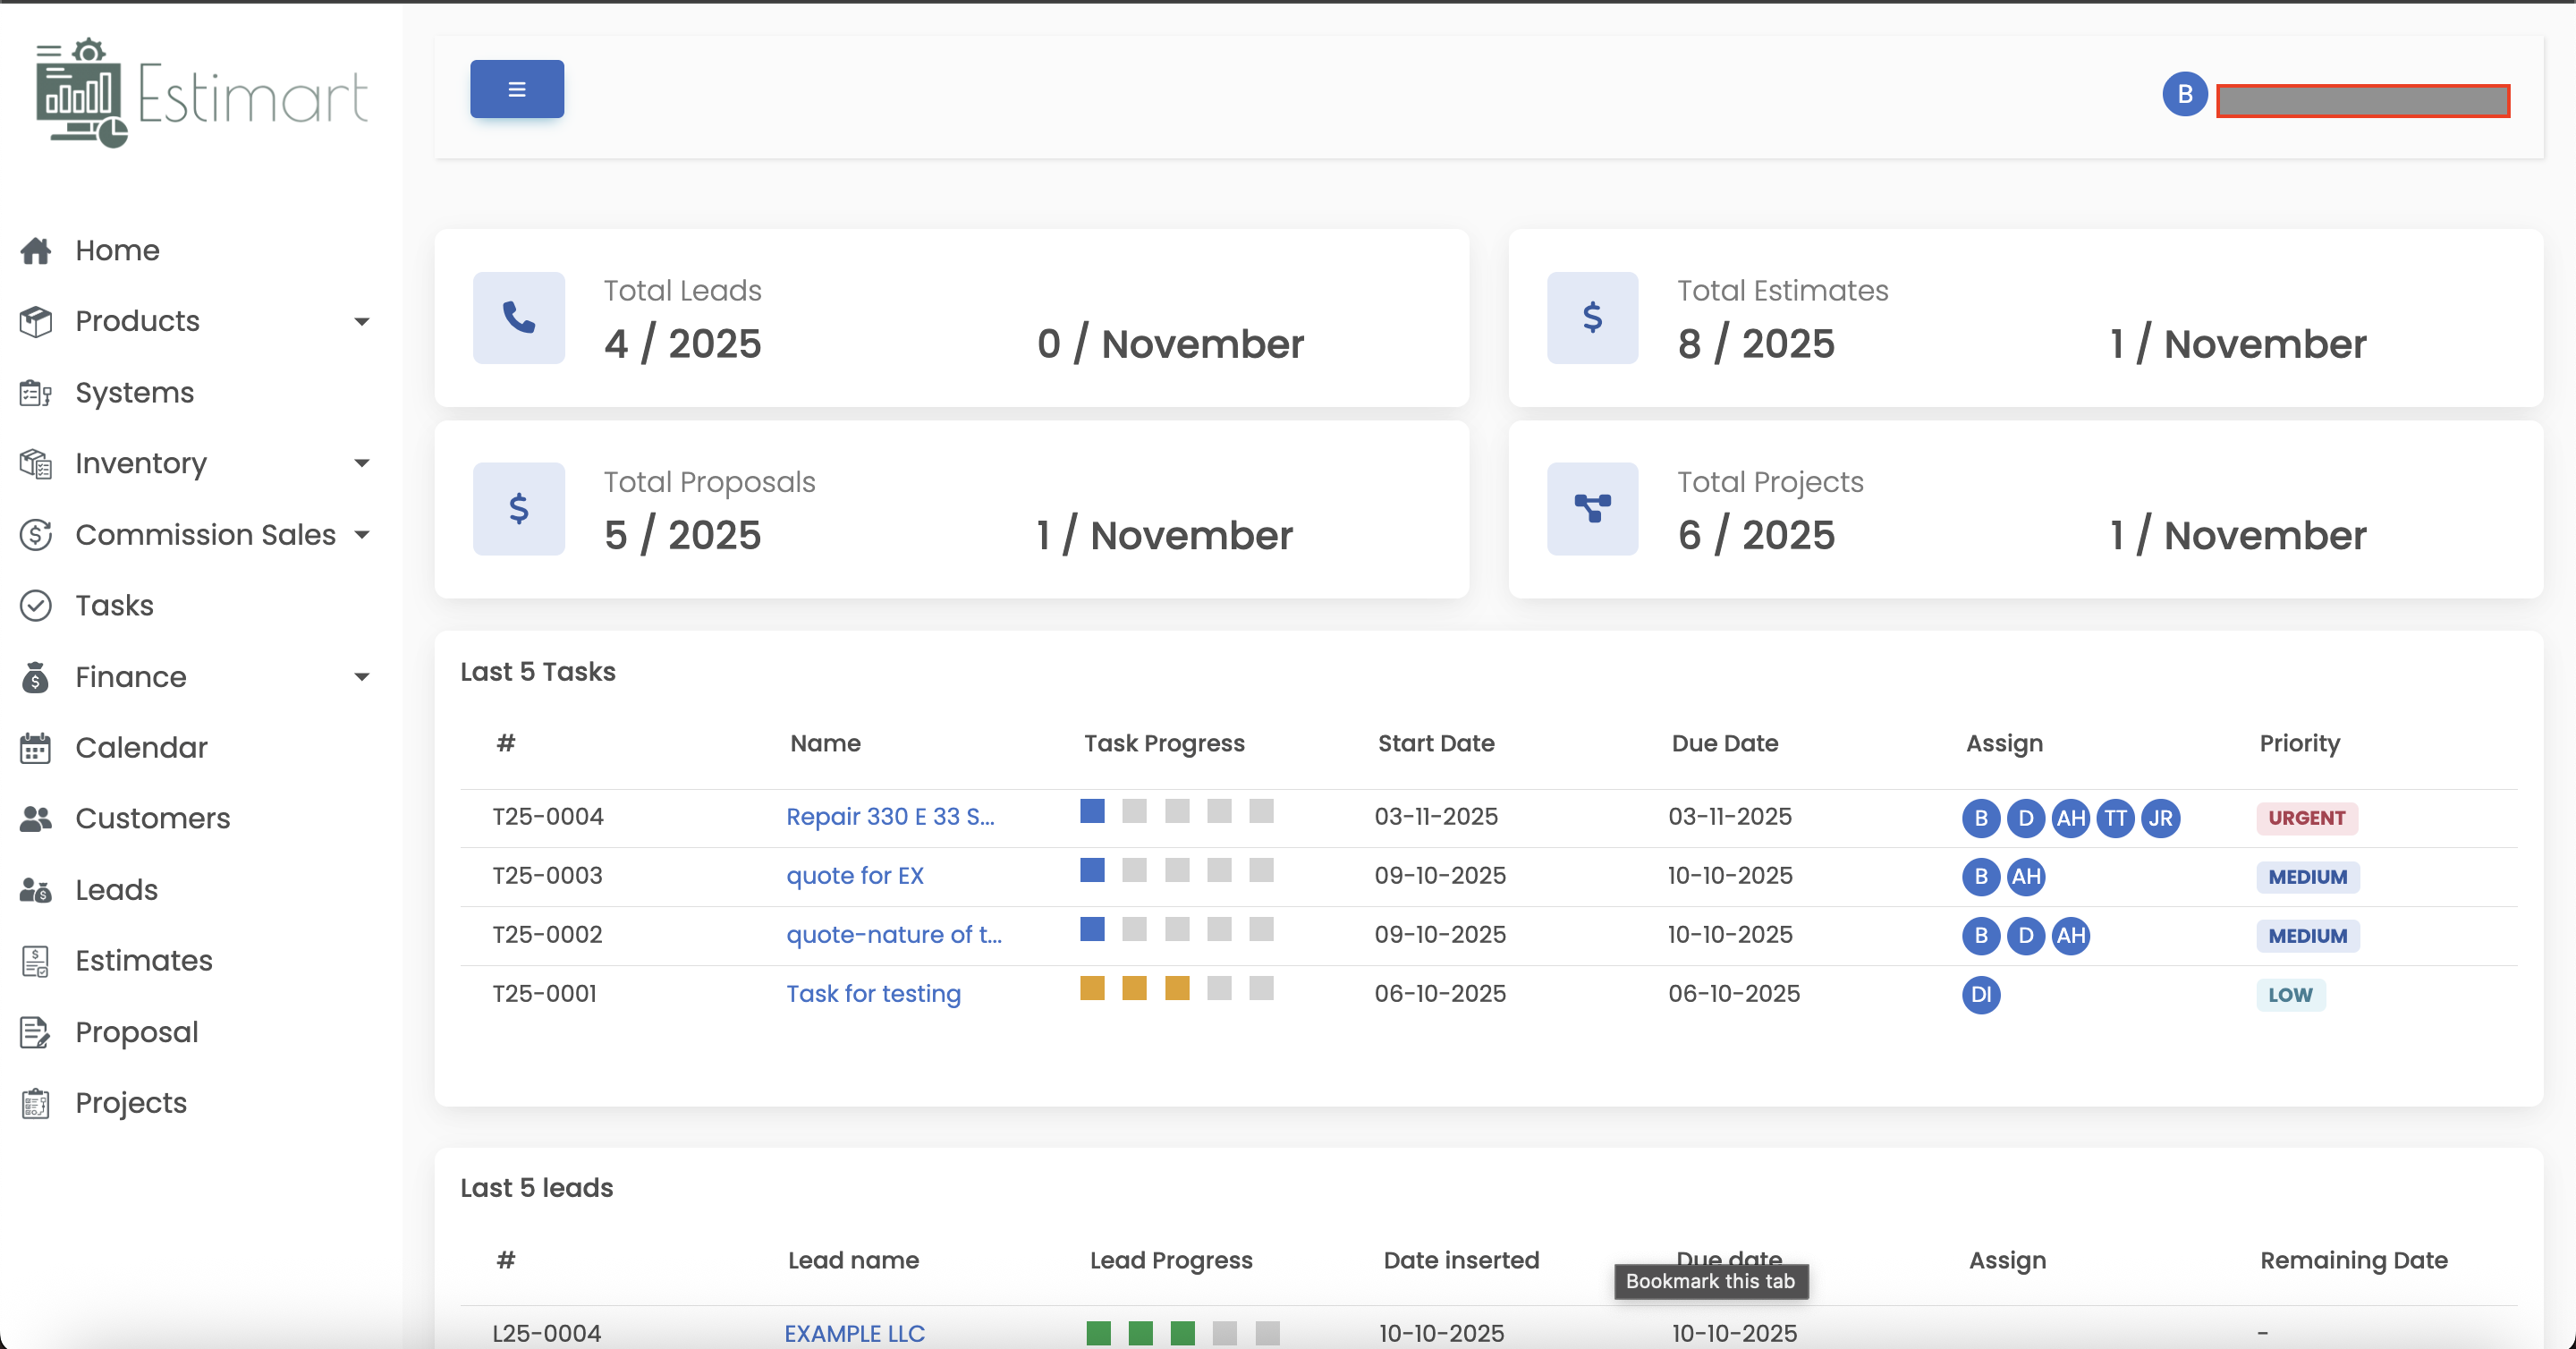The width and height of the screenshot is (2576, 1349).
Task: Click the dollar icon on Total Estimates card
Action: 1591,318
